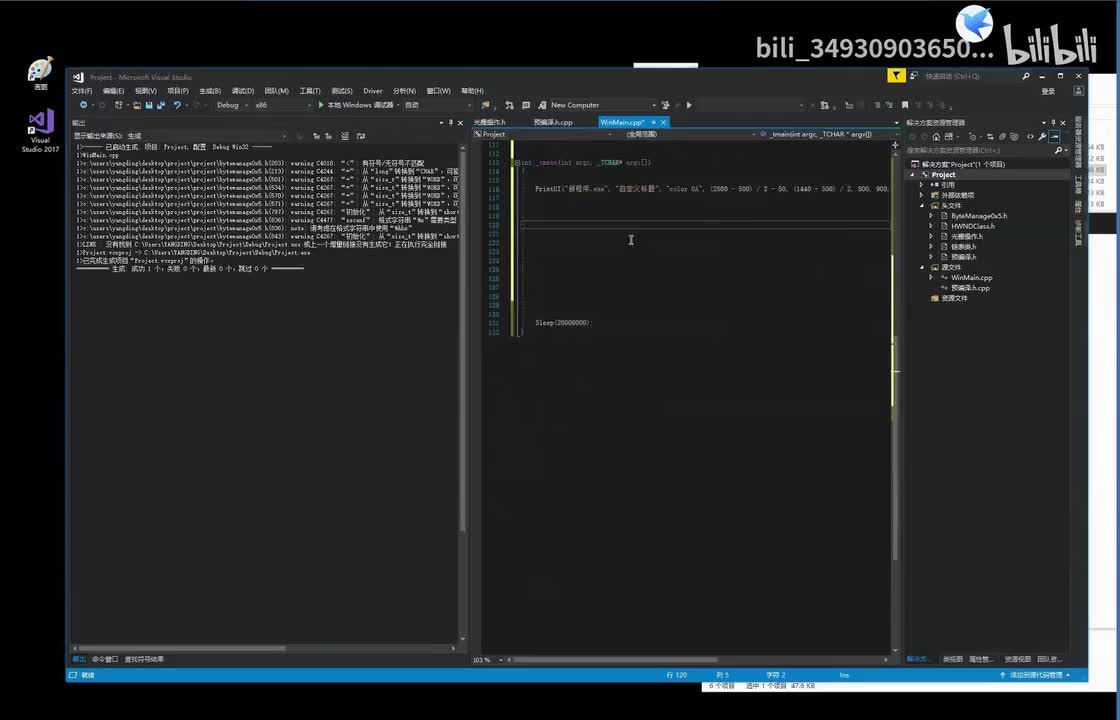
Task: Open the 调试(D) menu
Action: (243, 91)
